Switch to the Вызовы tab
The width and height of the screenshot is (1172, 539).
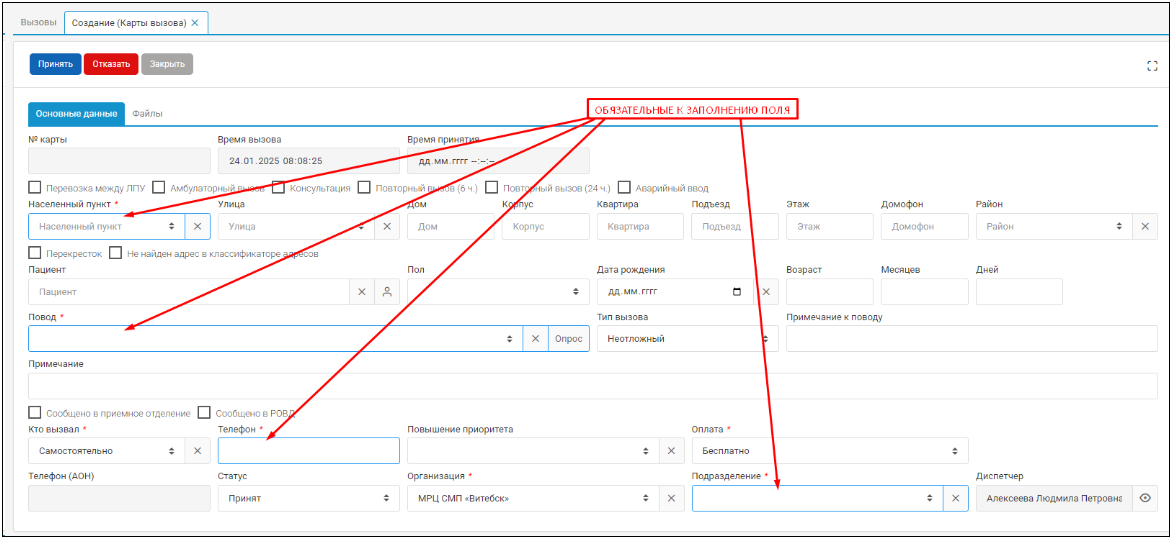pos(39,22)
